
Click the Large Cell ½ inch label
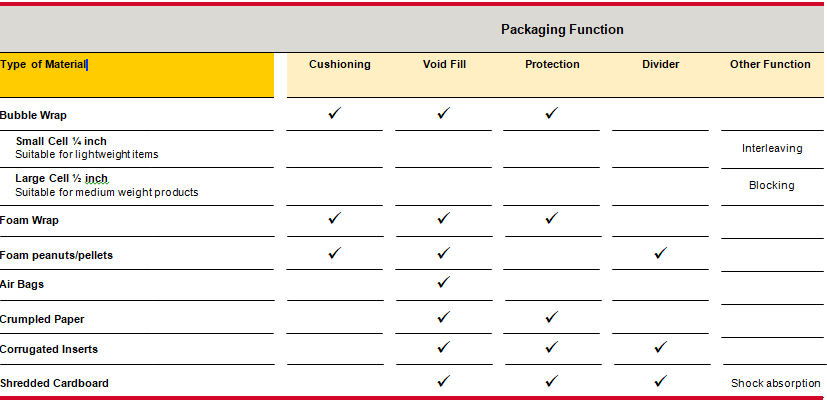pyautogui.click(x=62, y=178)
